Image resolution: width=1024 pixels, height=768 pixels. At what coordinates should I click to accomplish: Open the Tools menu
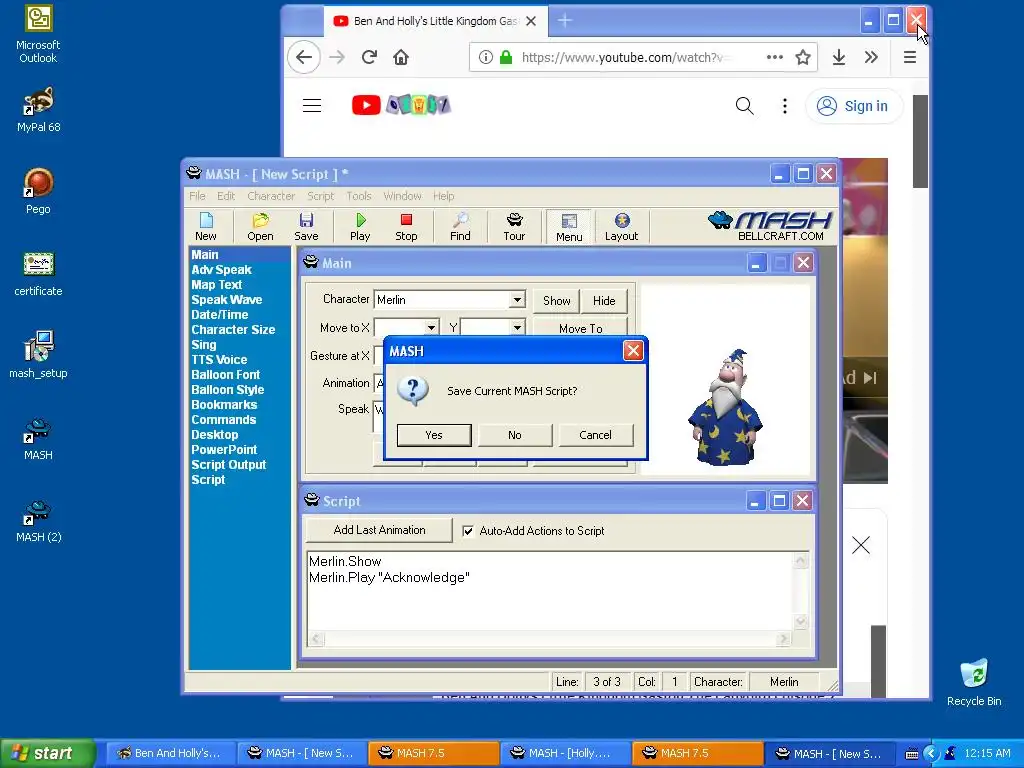click(x=359, y=196)
